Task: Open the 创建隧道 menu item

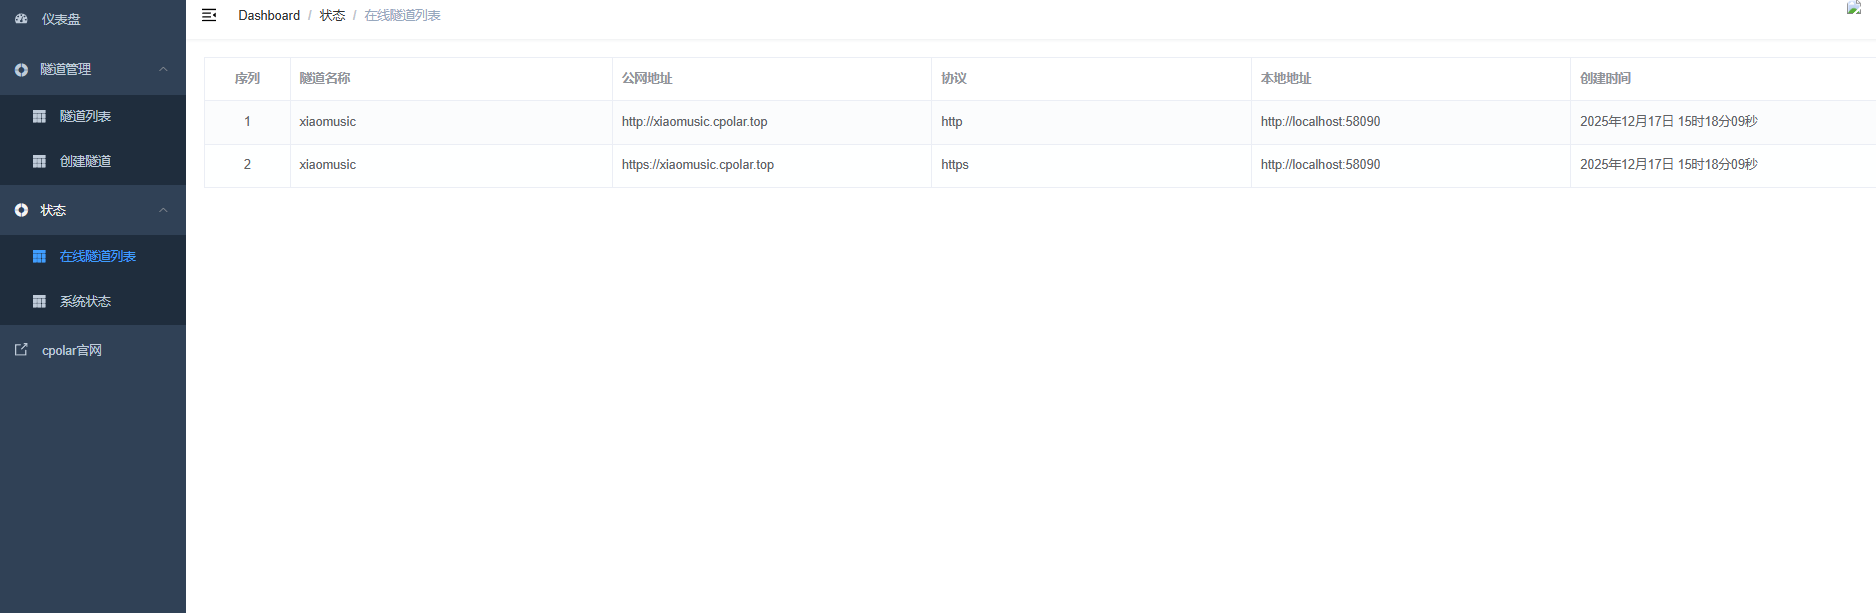Action: (85, 162)
